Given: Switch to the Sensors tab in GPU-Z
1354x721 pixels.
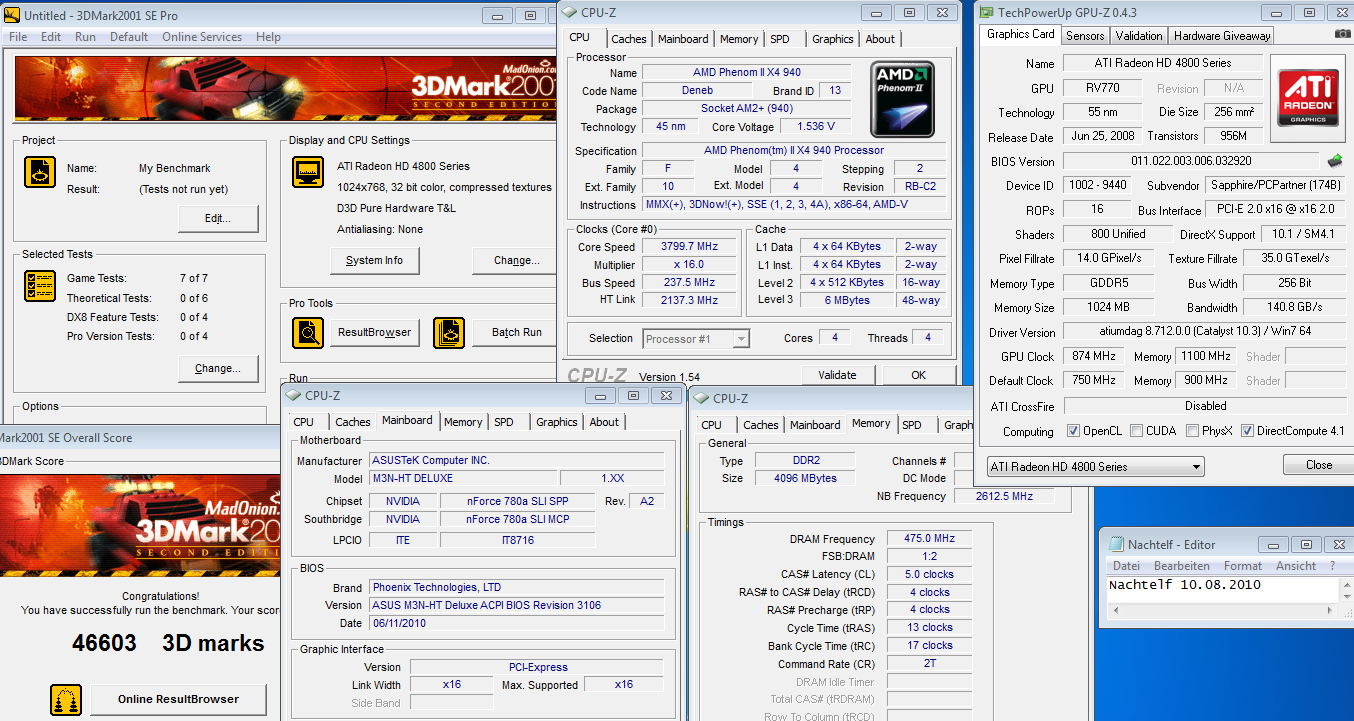Looking at the screenshot, I should tap(1085, 35).
